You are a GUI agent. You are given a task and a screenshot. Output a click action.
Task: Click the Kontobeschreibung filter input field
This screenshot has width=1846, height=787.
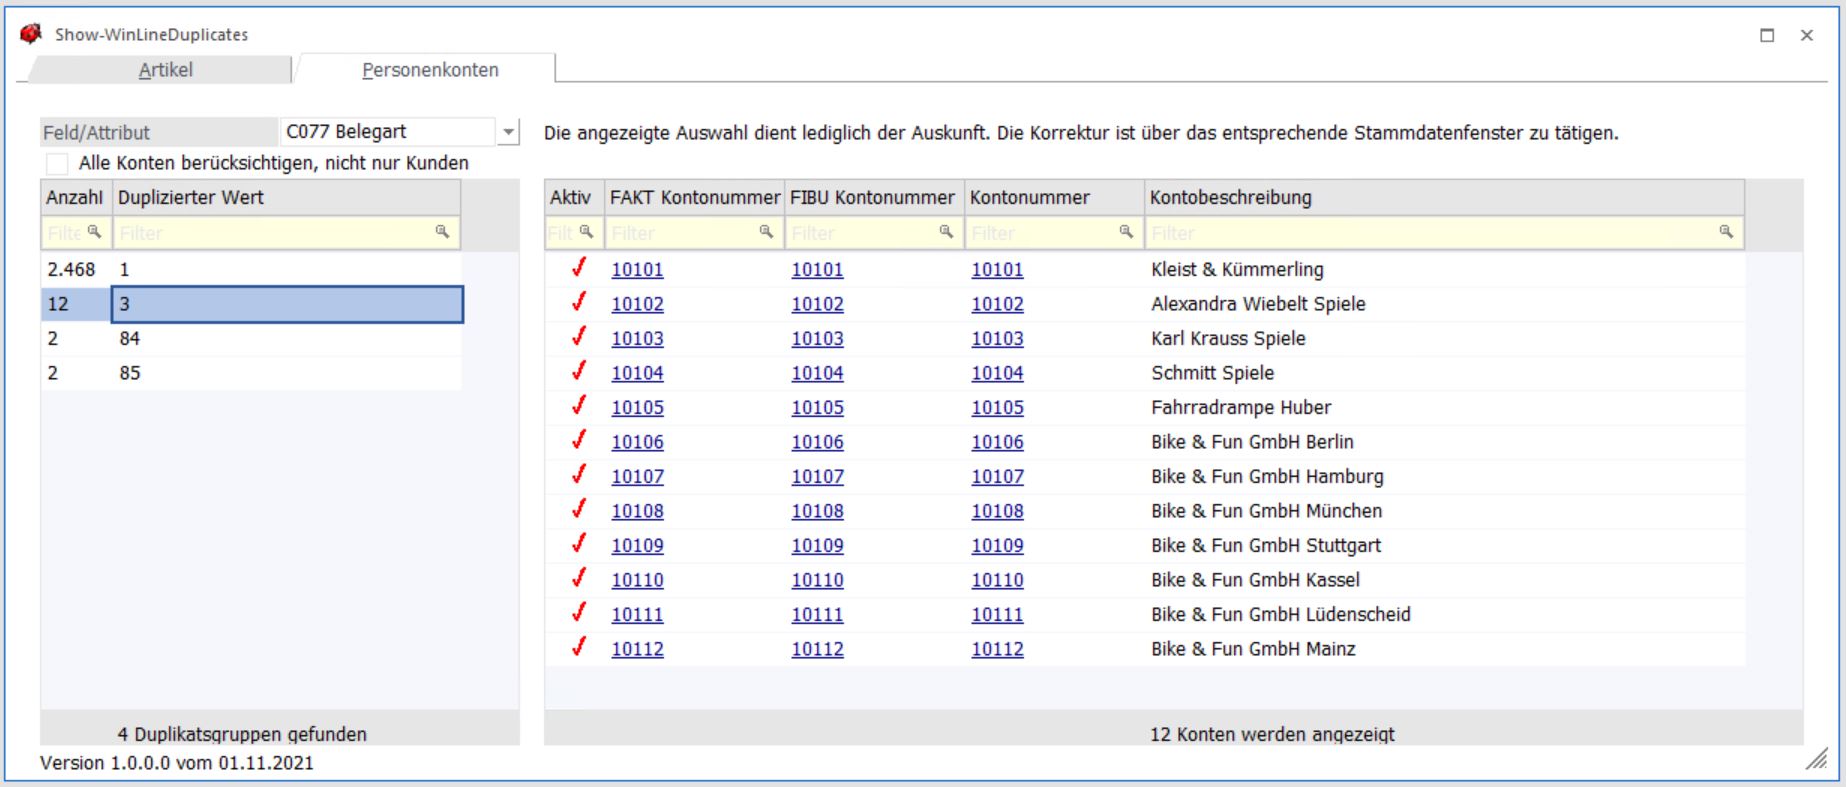click(x=1430, y=233)
